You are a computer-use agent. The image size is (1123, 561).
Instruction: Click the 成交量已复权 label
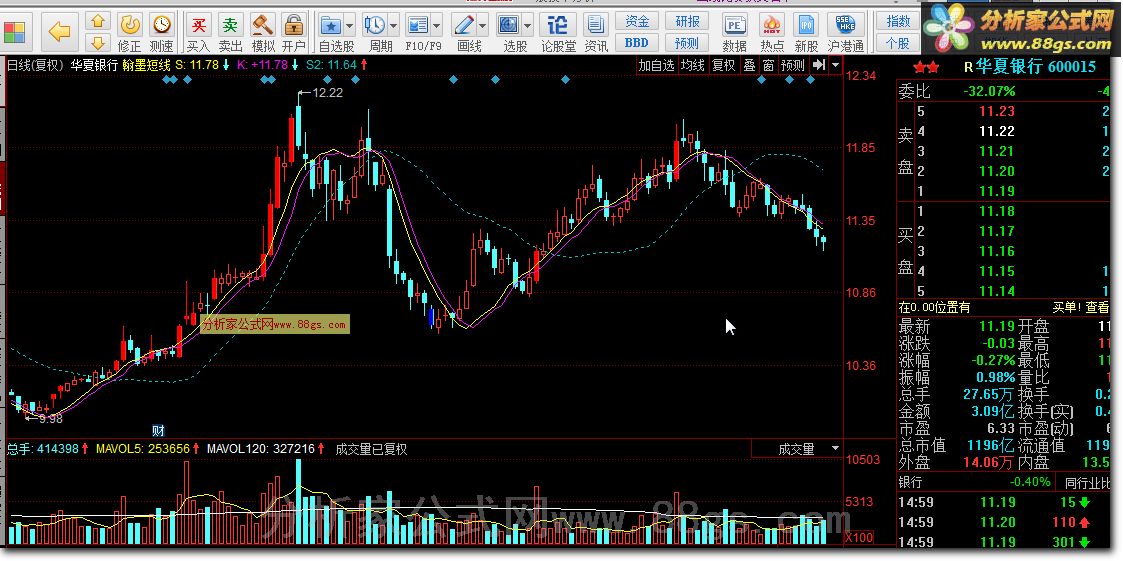point(371,449)
